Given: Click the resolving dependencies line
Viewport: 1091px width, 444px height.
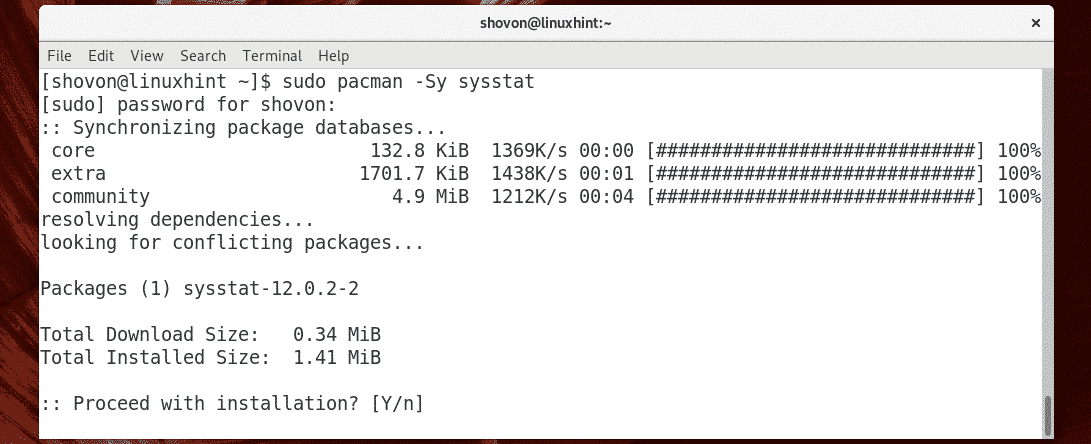Looking at the screenshot, I should (x=177, y=220).
